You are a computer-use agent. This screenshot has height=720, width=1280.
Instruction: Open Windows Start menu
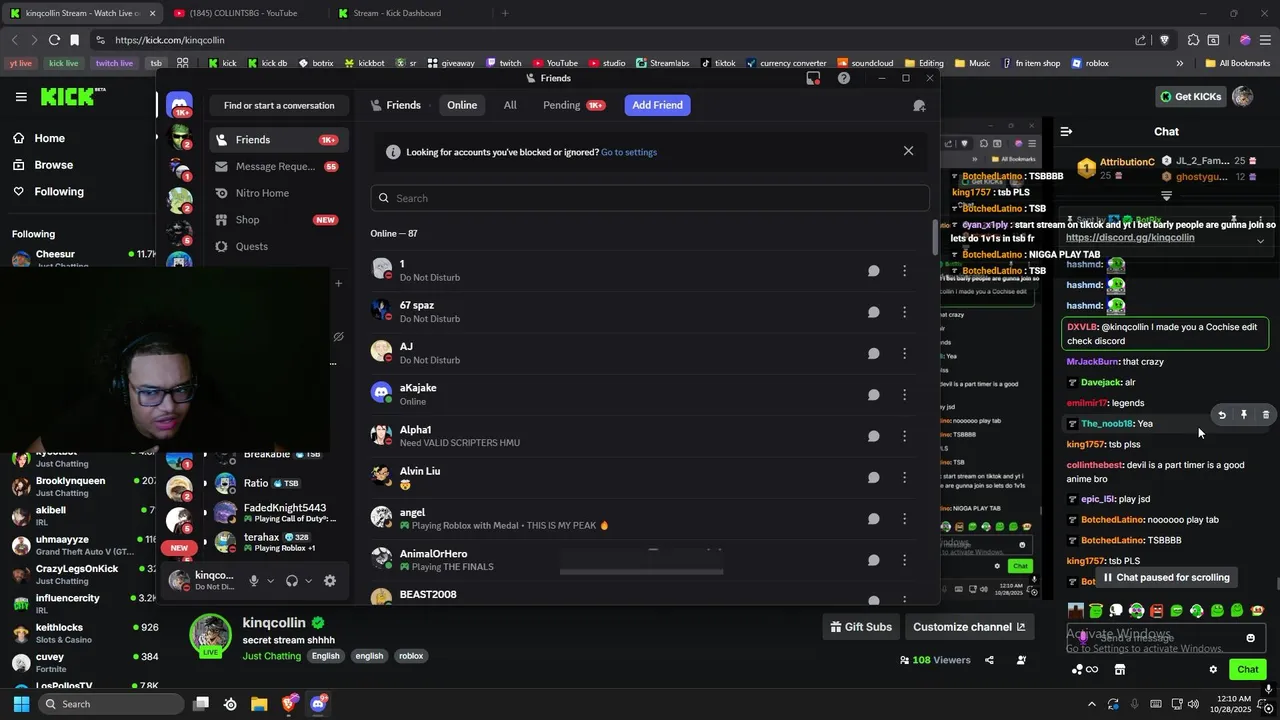click(x=21, y=704)
